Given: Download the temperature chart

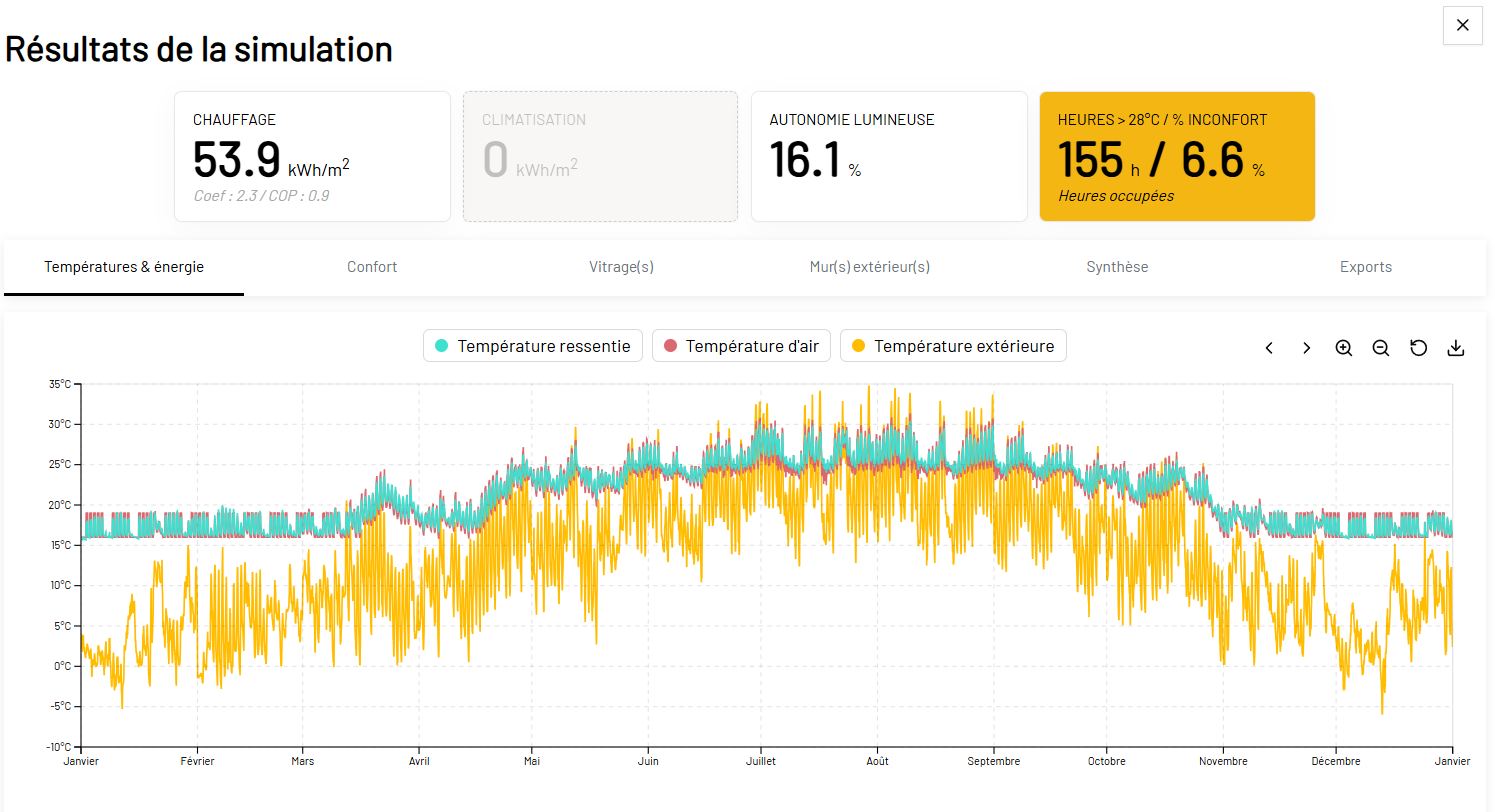Looking at the screenshot, I should (1456, 348).
